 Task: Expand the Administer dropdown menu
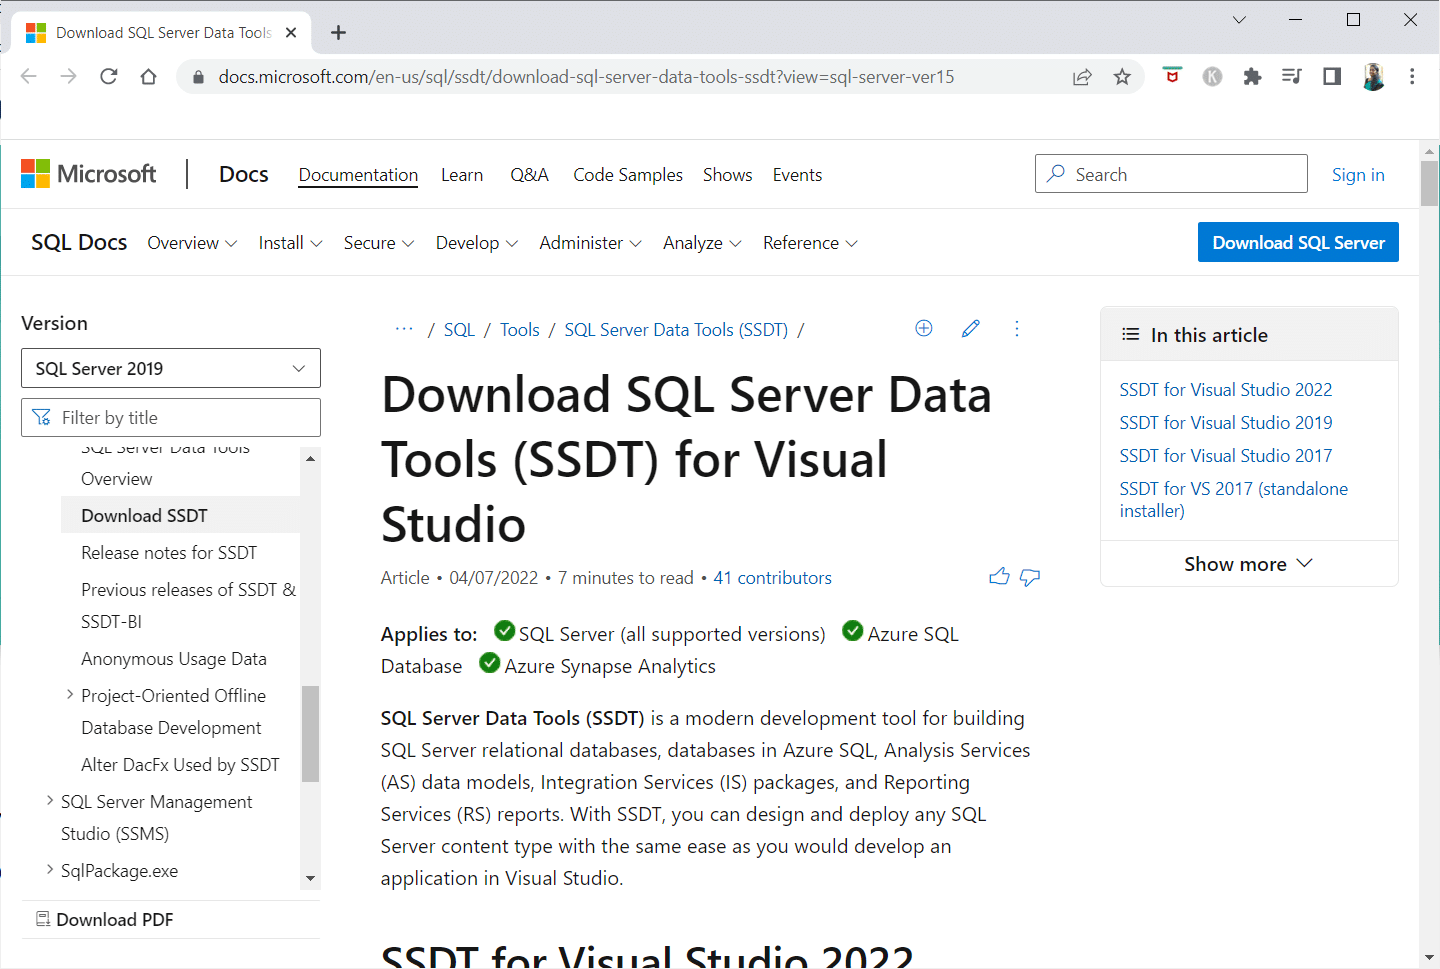590,243
